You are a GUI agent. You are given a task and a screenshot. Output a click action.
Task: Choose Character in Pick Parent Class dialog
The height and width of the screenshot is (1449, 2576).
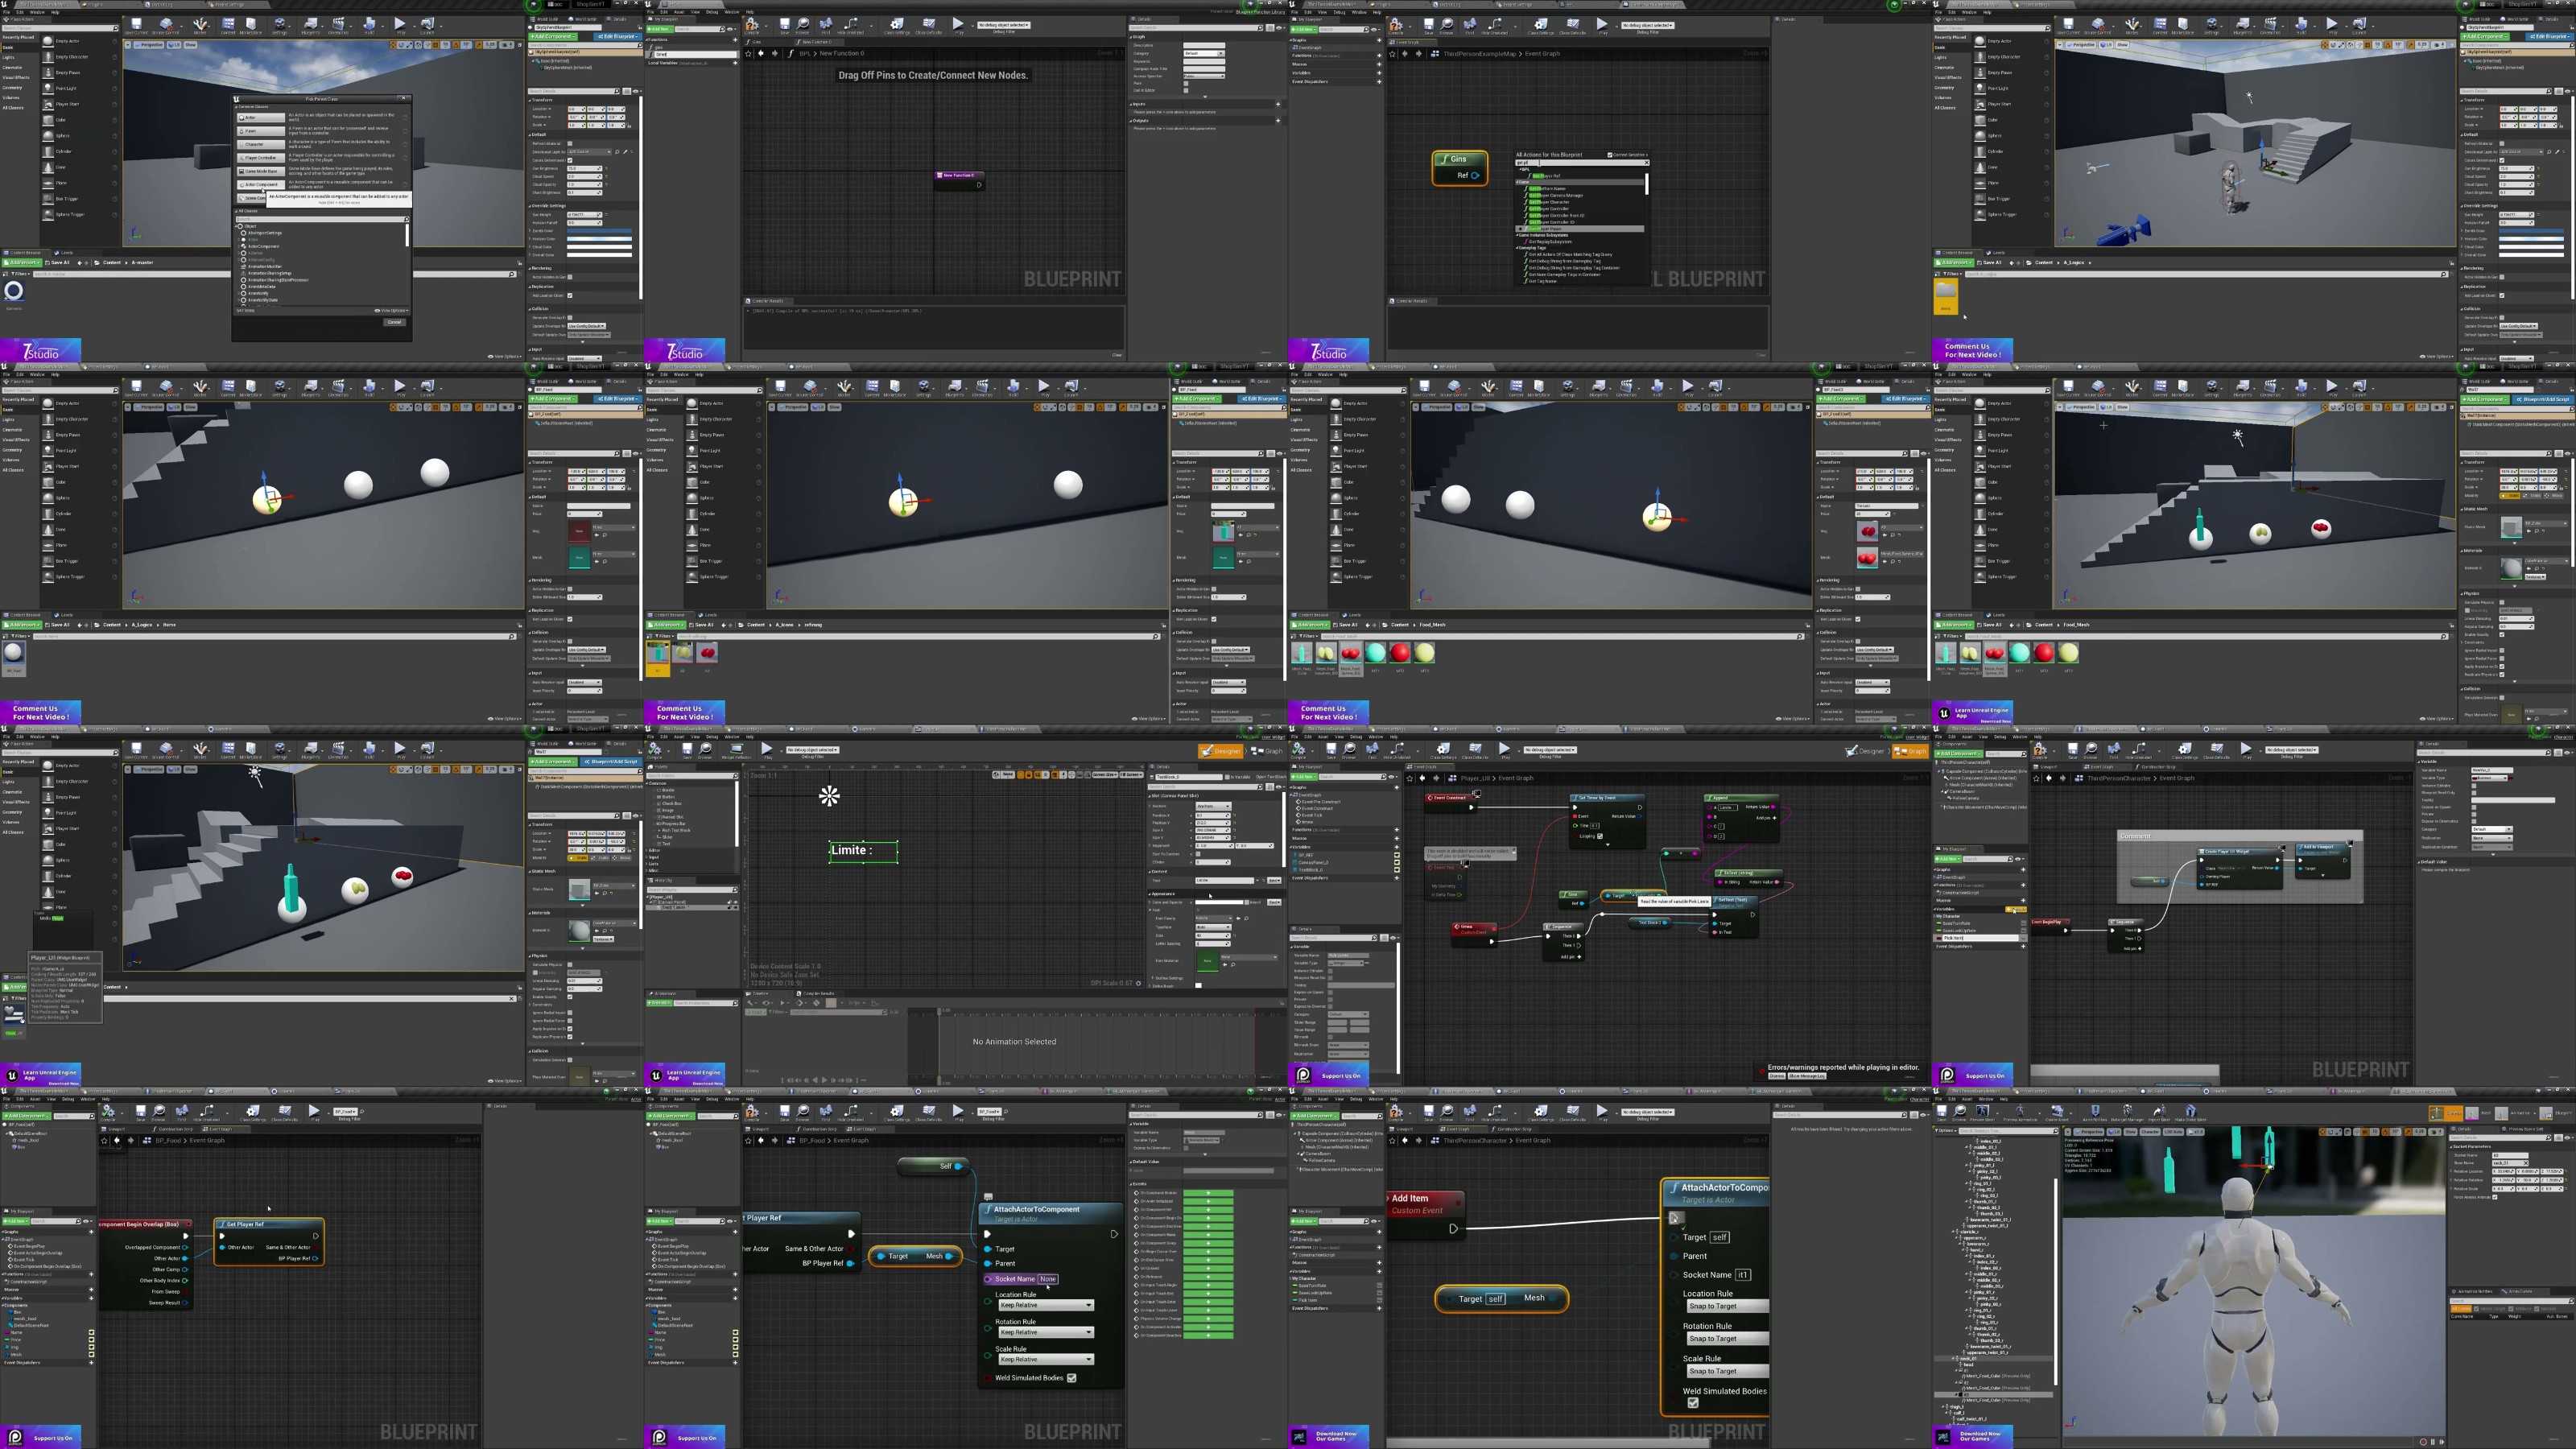(261, 144)
